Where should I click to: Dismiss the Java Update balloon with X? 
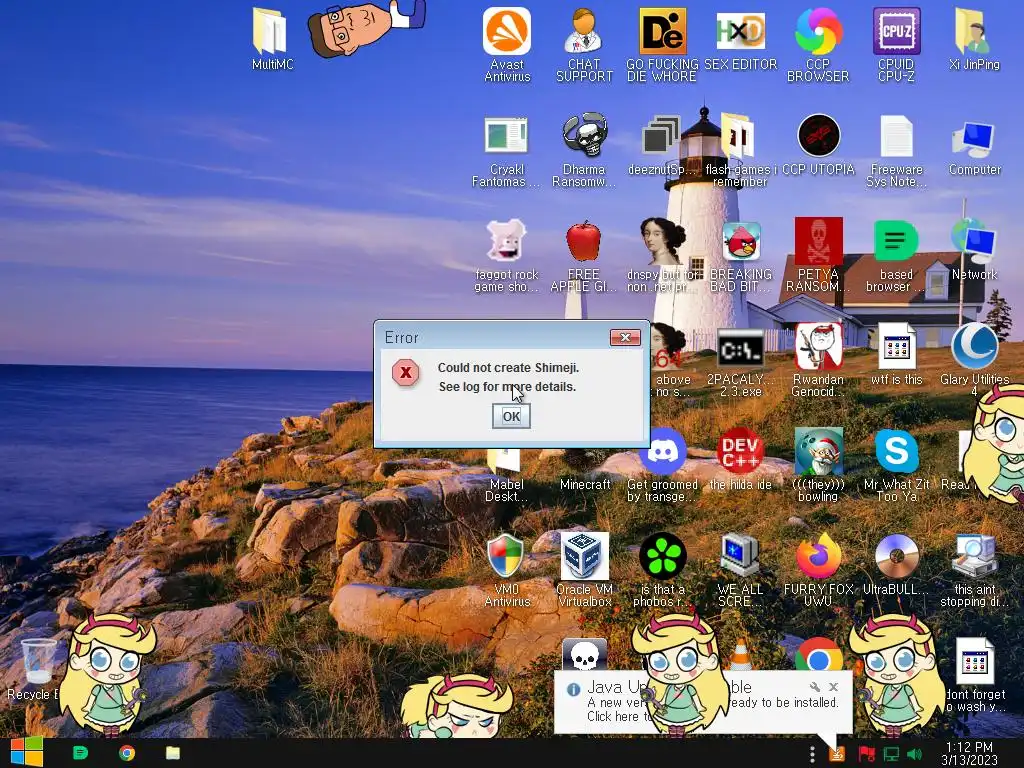pyautogui.click(x=833, y=687)
